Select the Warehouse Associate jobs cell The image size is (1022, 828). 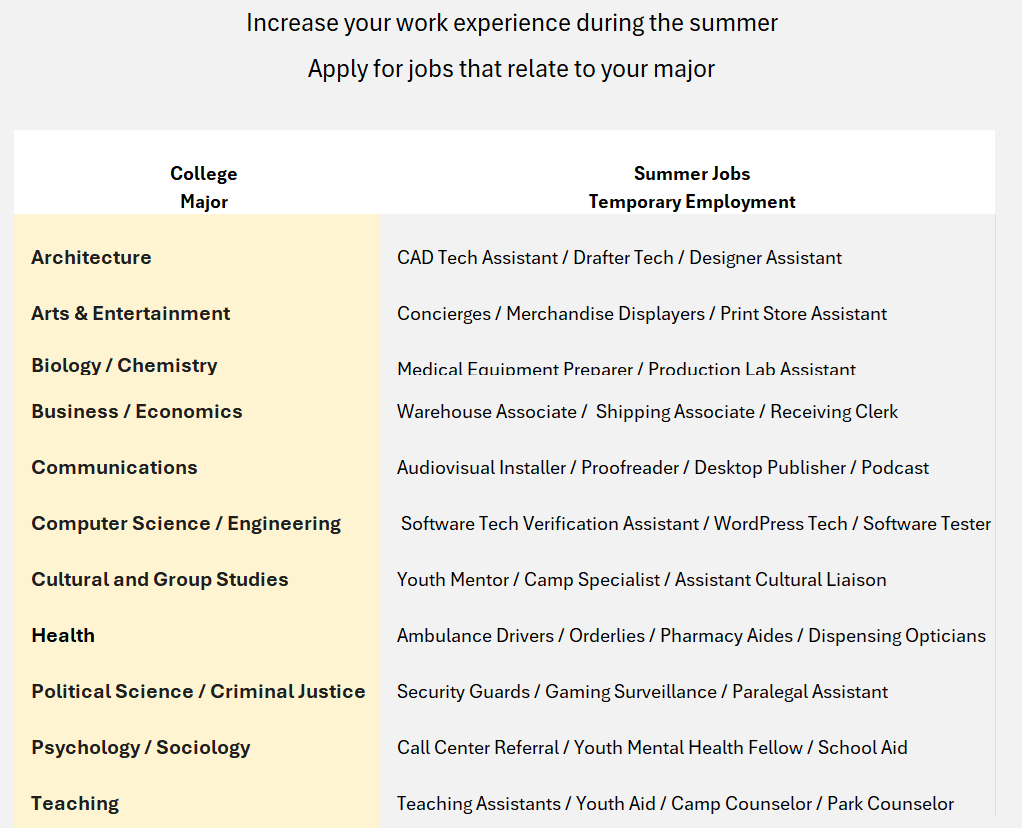coord(647,412)
